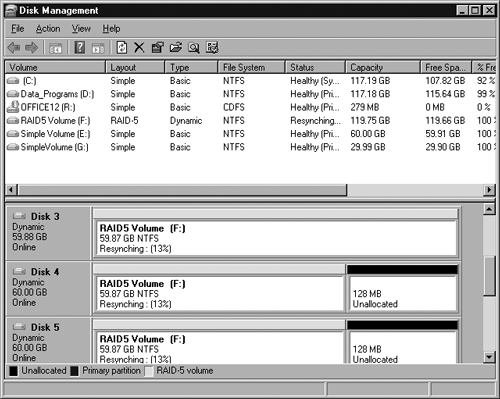The height and width of the screenshot is (399, 500).
Task: Click the 117.19 GB capacity cell
Action: (370, 81)
